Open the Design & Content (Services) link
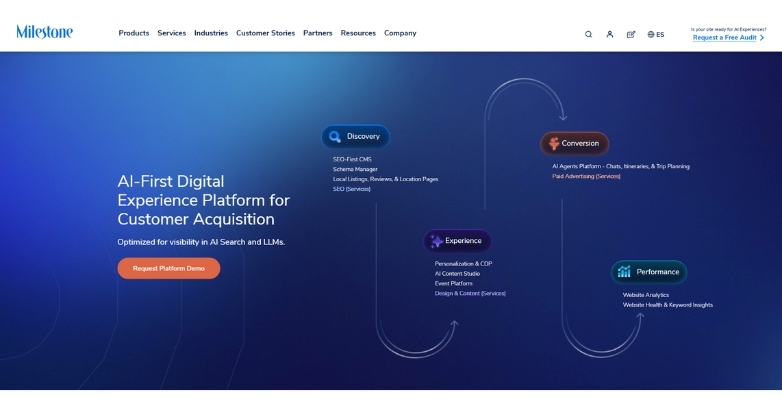782x410 pixels. tap(470, 293)
